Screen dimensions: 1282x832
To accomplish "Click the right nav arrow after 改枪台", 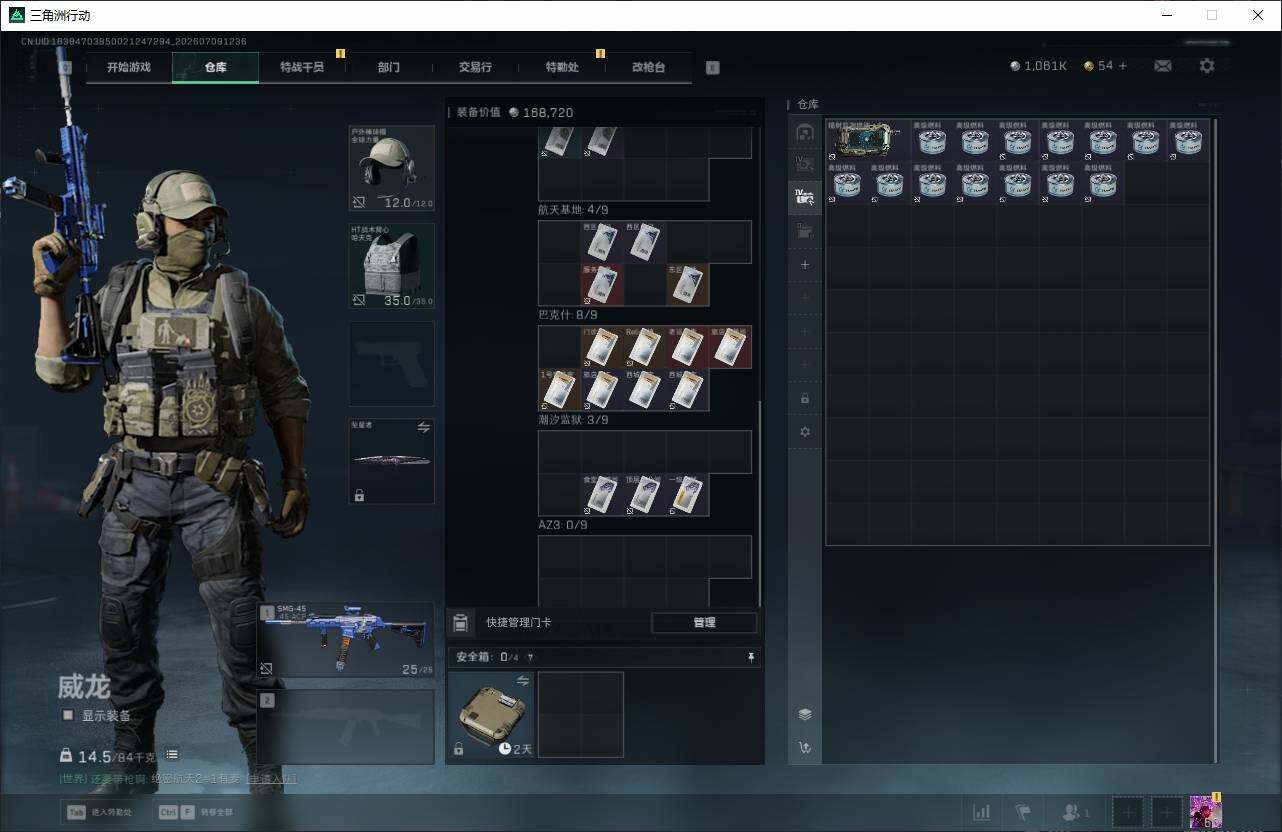I will [x=712, y=68].
